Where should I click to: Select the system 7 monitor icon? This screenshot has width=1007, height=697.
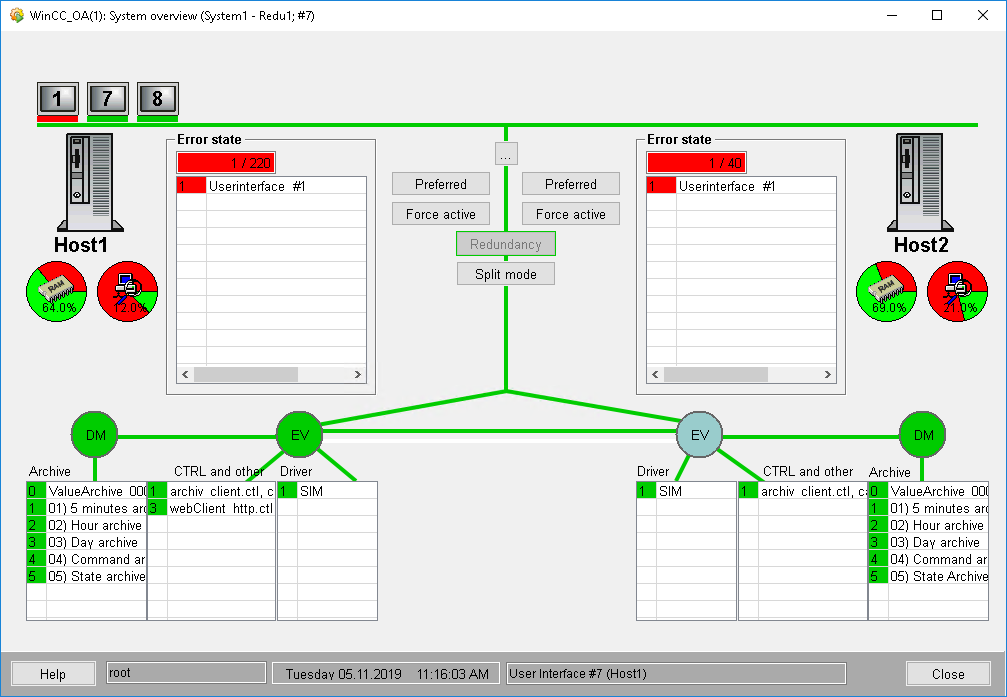(x=107, y=98)
